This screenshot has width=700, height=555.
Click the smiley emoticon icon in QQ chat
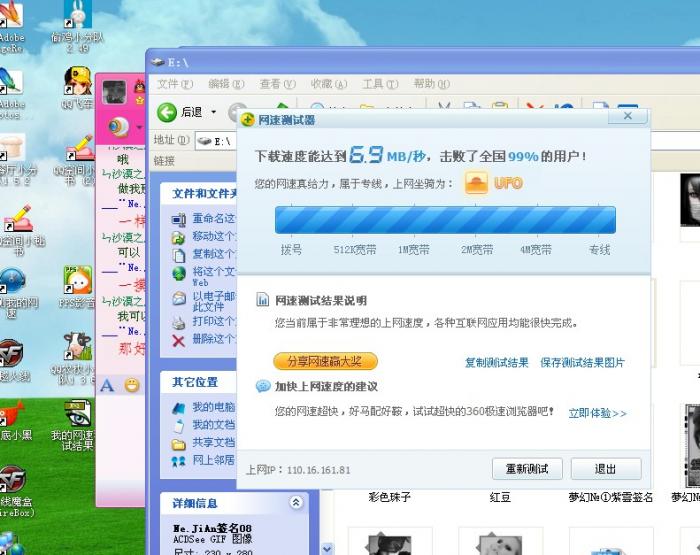pyautogui.click(x=132, y=385)
